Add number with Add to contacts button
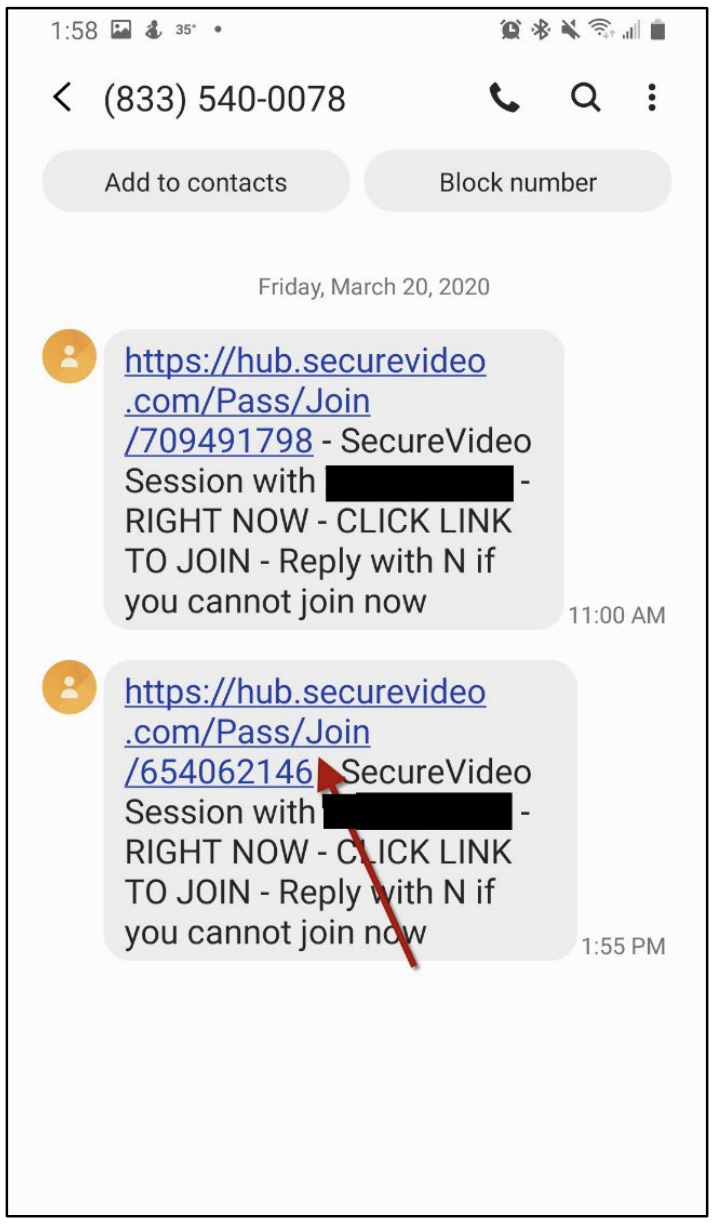This screenshot has width=718, height=1228. click(x=196, y=182)
